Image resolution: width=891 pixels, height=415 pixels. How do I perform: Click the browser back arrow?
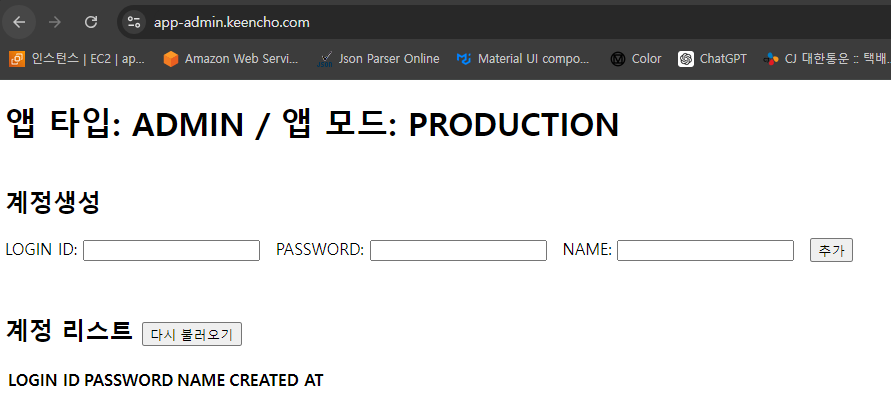(19, 21)
